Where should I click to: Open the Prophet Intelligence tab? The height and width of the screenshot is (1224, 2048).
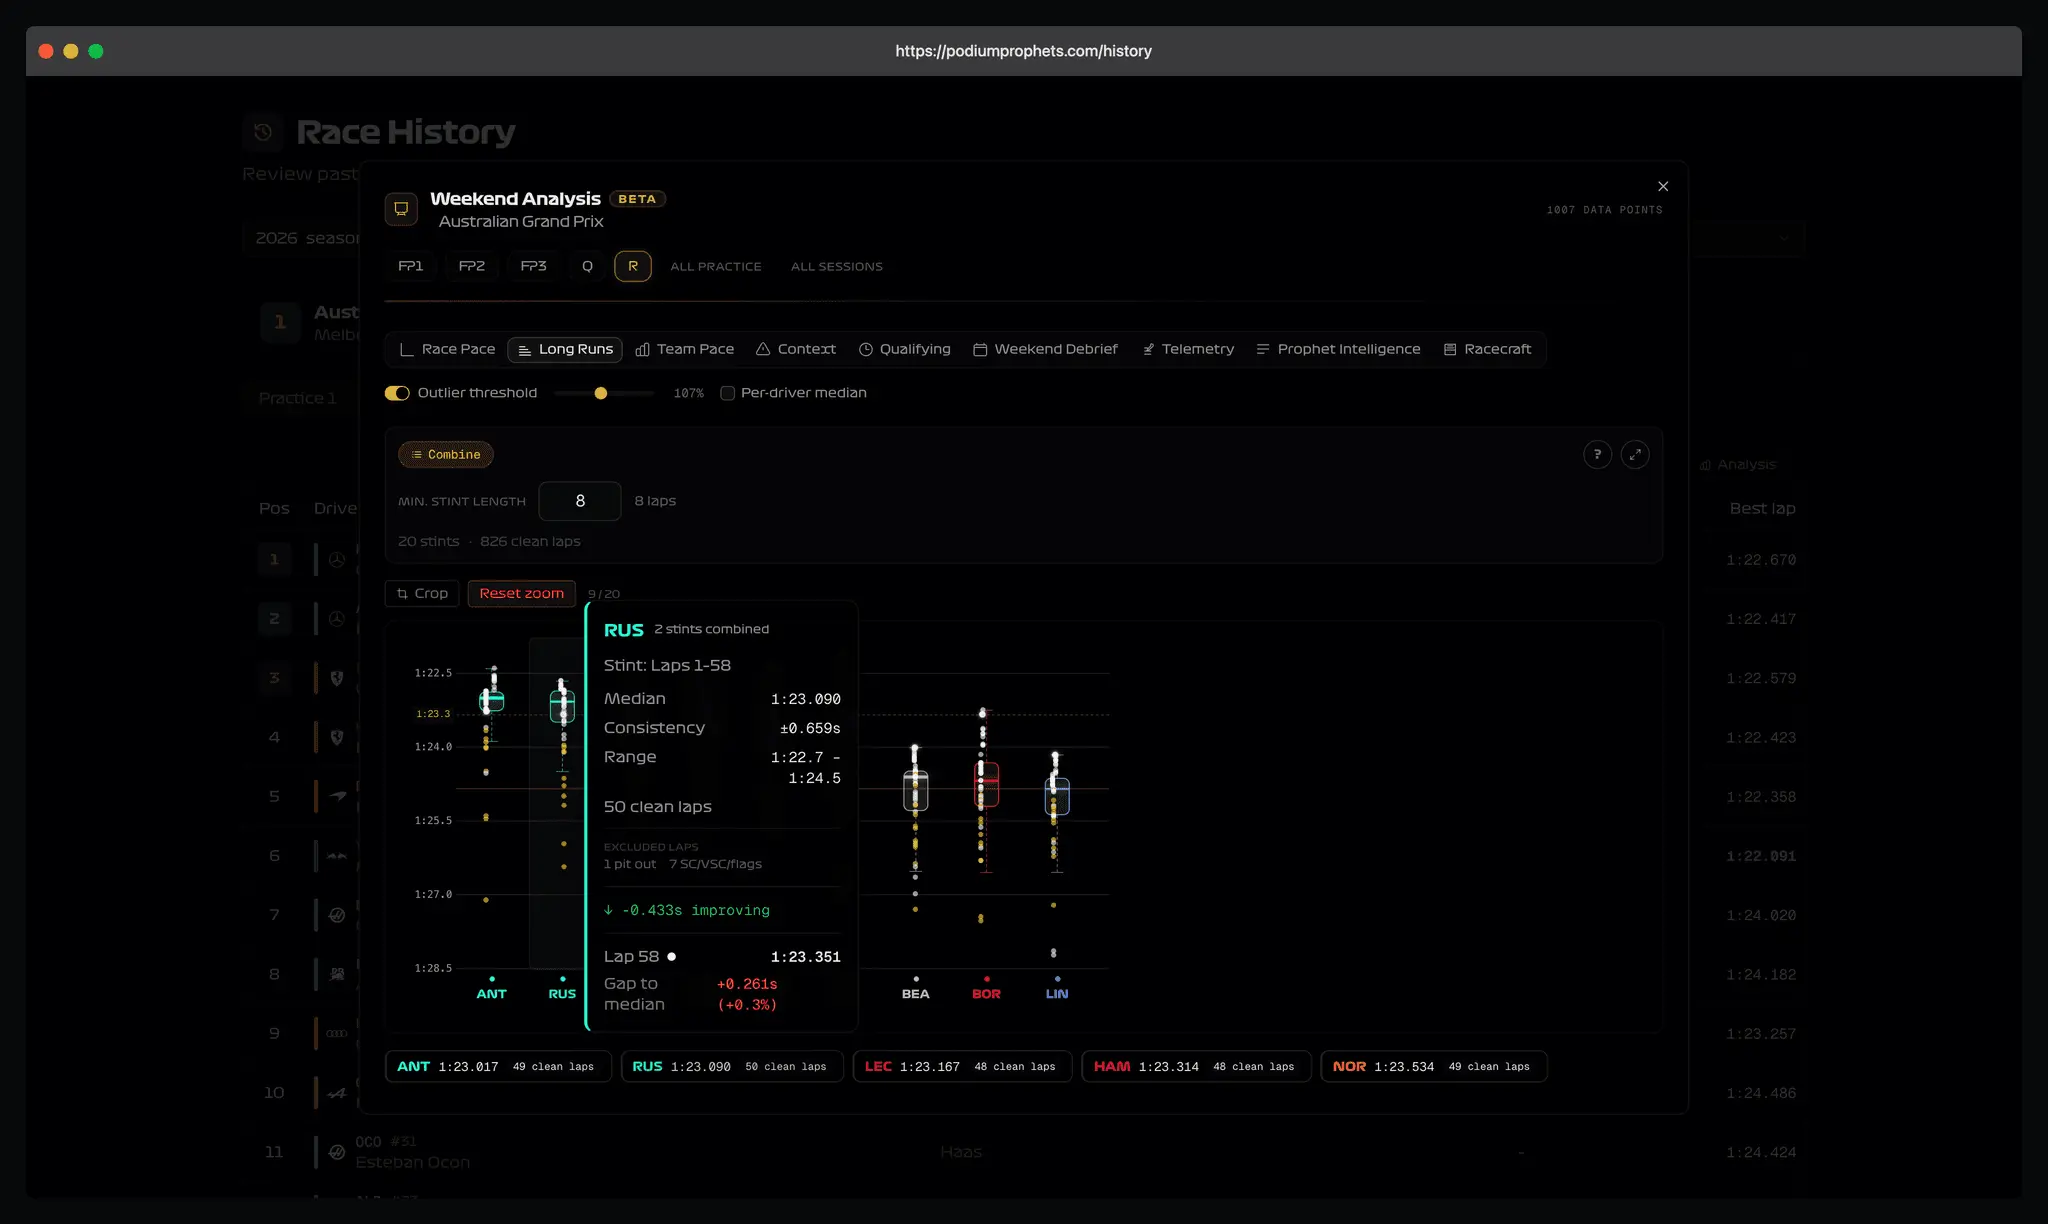pos(1338,349)
